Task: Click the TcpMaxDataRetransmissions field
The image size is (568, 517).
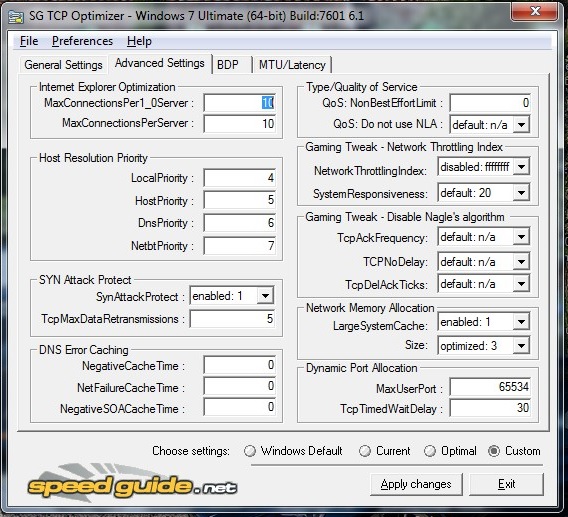Action: point(232,319)
